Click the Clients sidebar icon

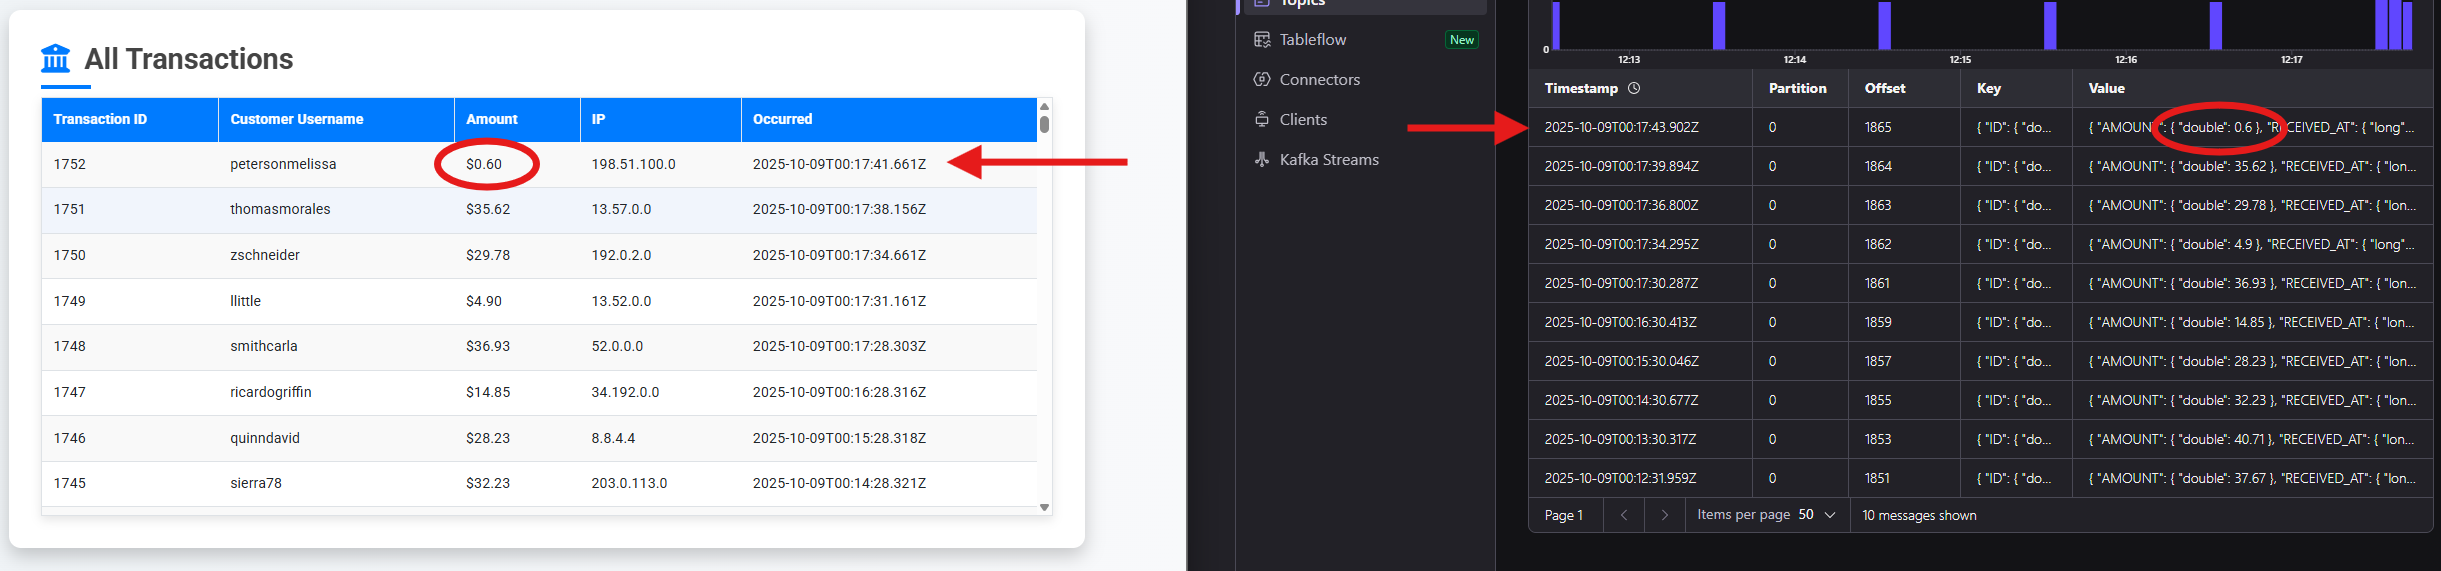tap(1262, 120)
